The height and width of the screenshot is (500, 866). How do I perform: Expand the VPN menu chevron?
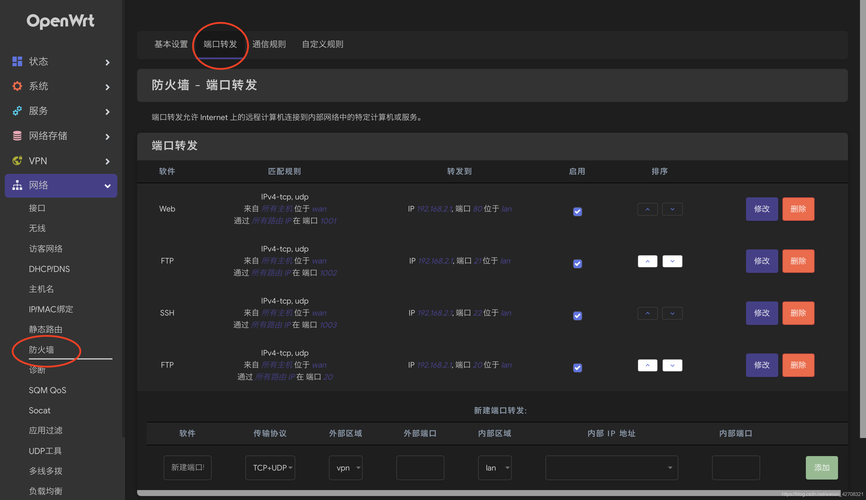(x=107, y=162)
